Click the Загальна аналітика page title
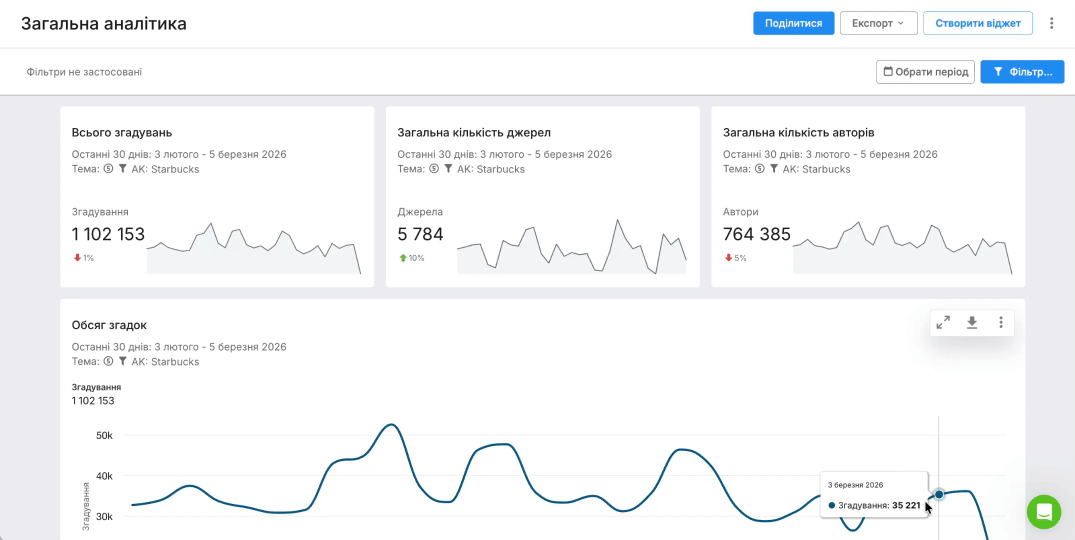The image size is (1075, 540). [x=104, y=23]
